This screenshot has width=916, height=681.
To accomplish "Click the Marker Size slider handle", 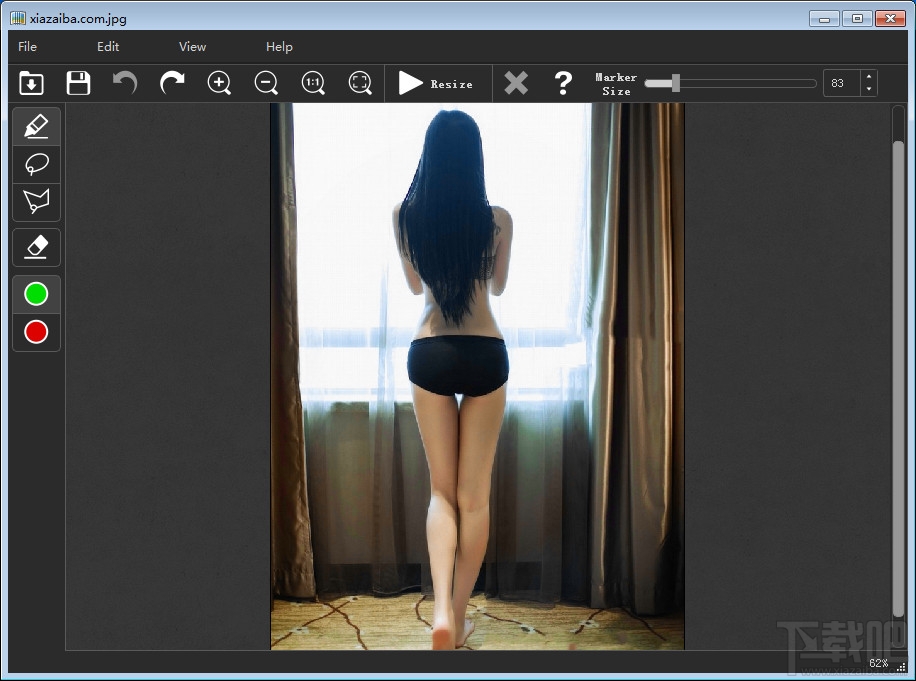I will (675, 83).
